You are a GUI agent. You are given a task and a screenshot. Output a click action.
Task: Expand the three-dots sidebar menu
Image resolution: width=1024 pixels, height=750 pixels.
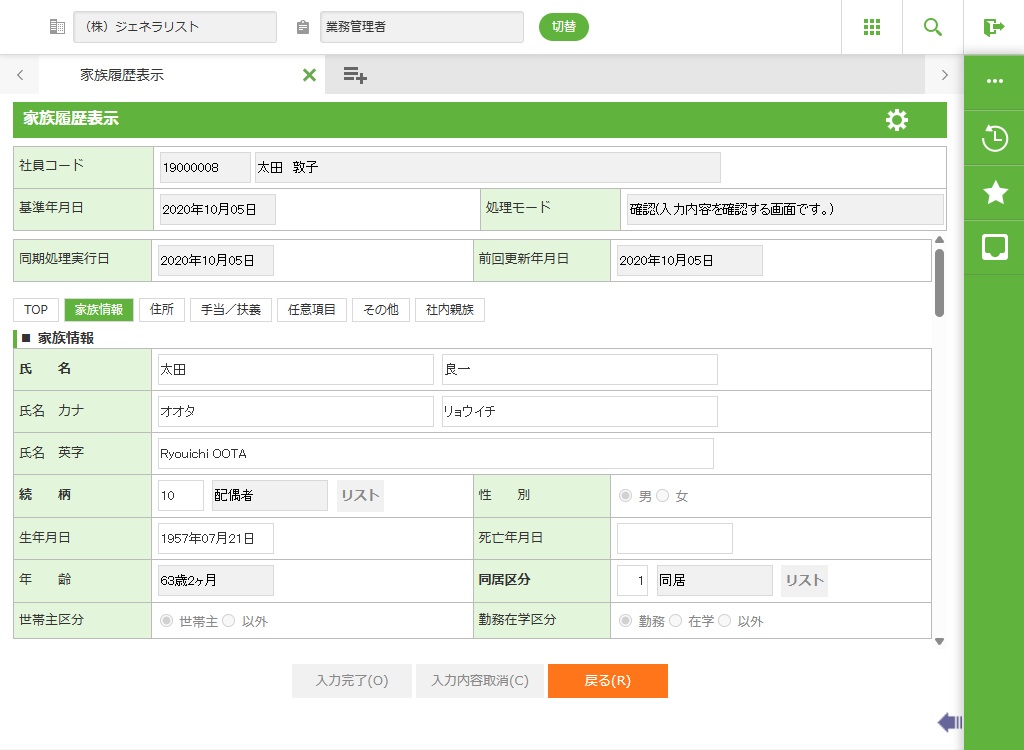click(994, 82)
